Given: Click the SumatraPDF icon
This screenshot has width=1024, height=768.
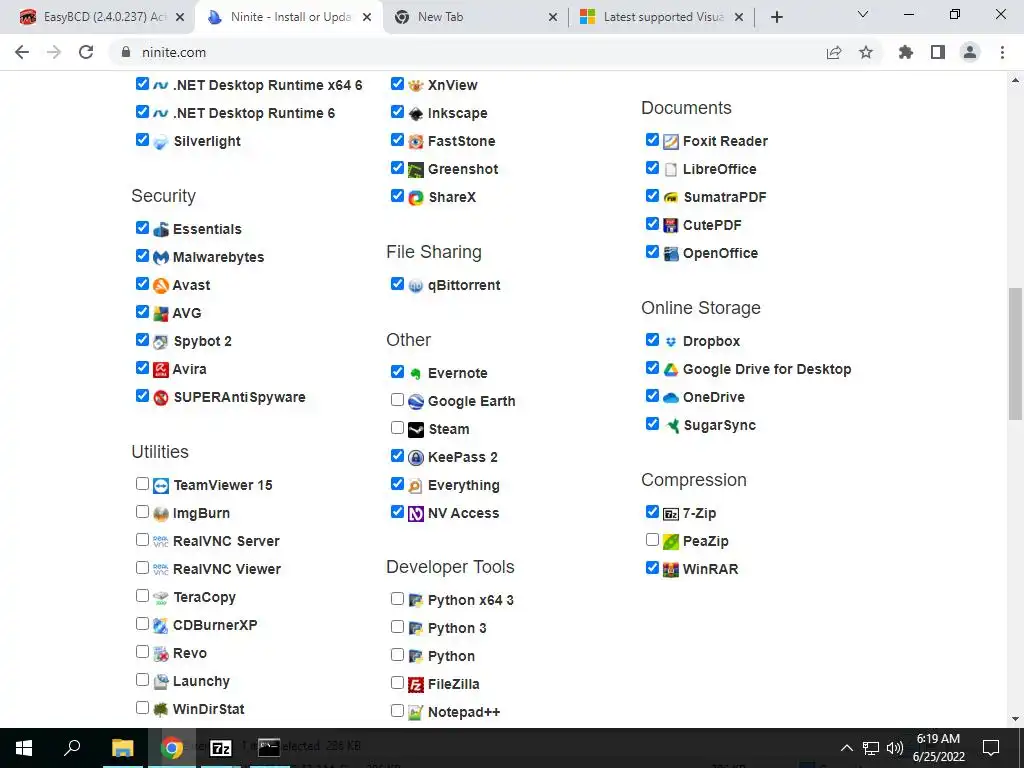Looking at the screenshot, I should pyautogui.click(x=671, y=198).
